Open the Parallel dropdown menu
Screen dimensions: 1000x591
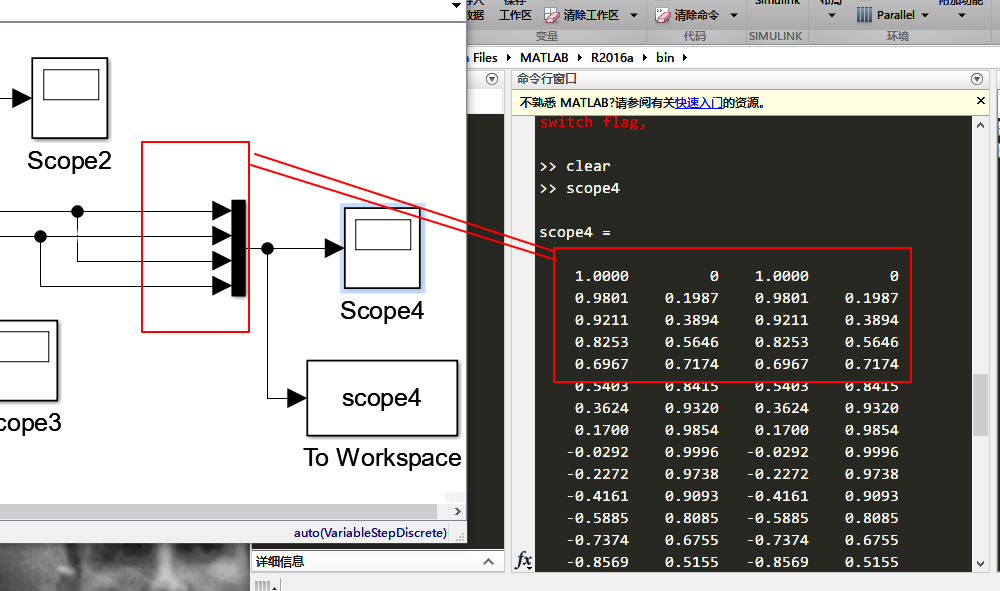tap(925, 15)
